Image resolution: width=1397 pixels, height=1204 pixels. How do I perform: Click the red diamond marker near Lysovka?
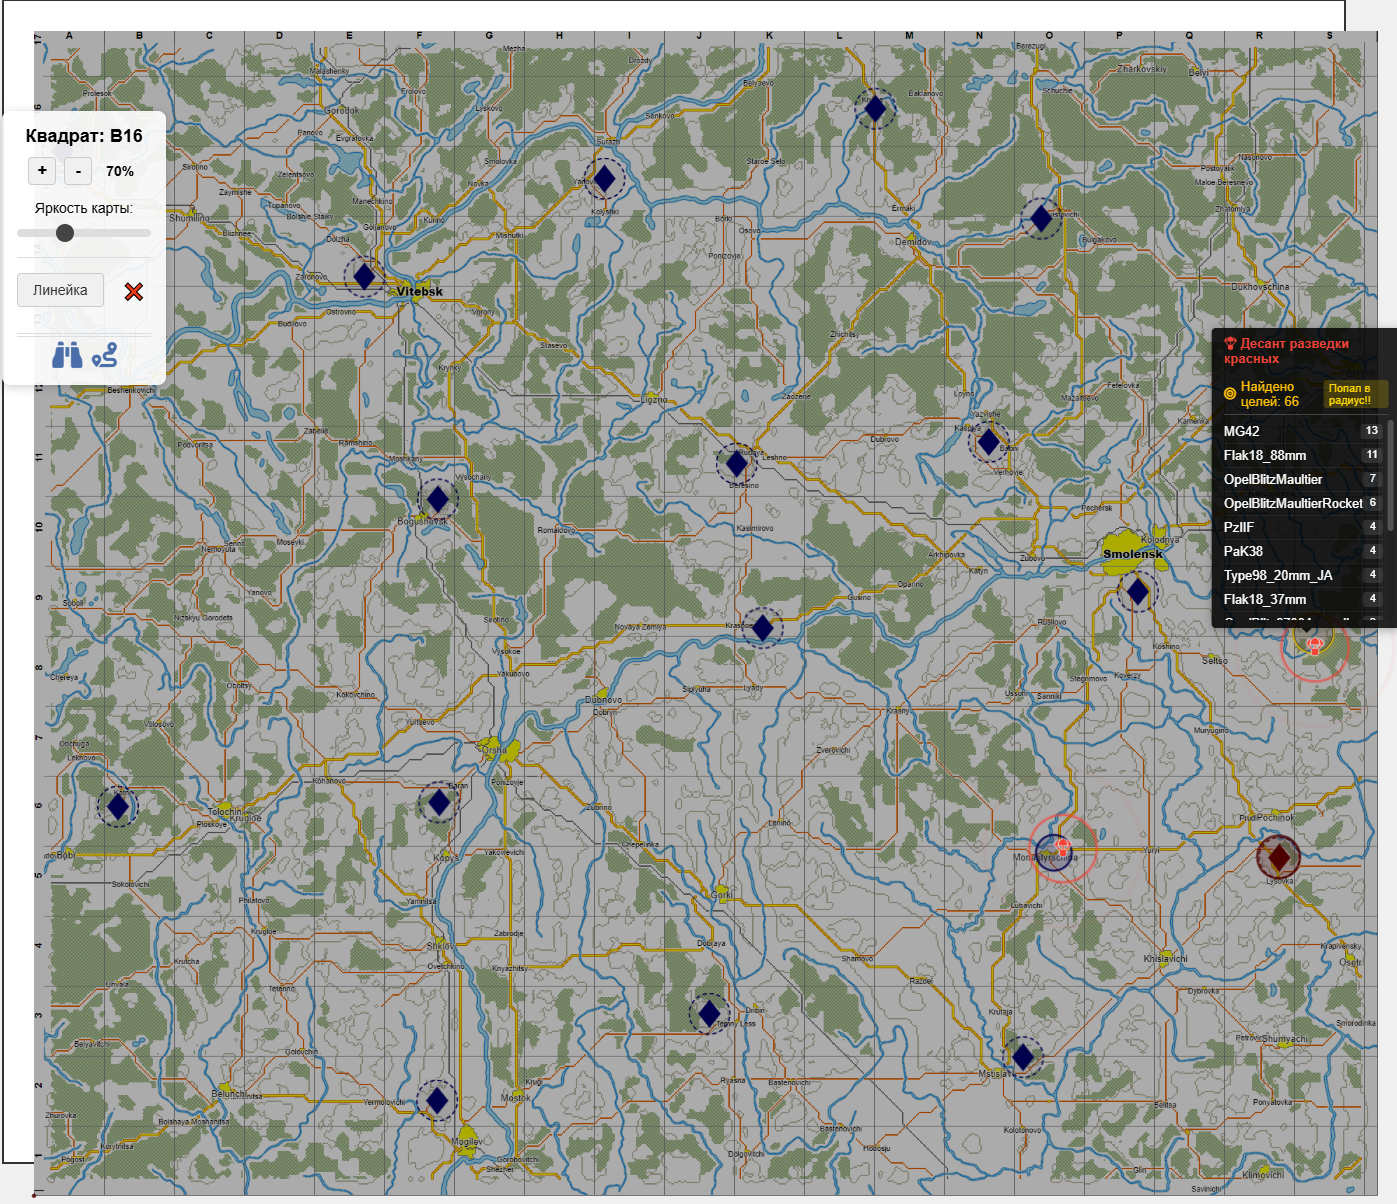1278,857
